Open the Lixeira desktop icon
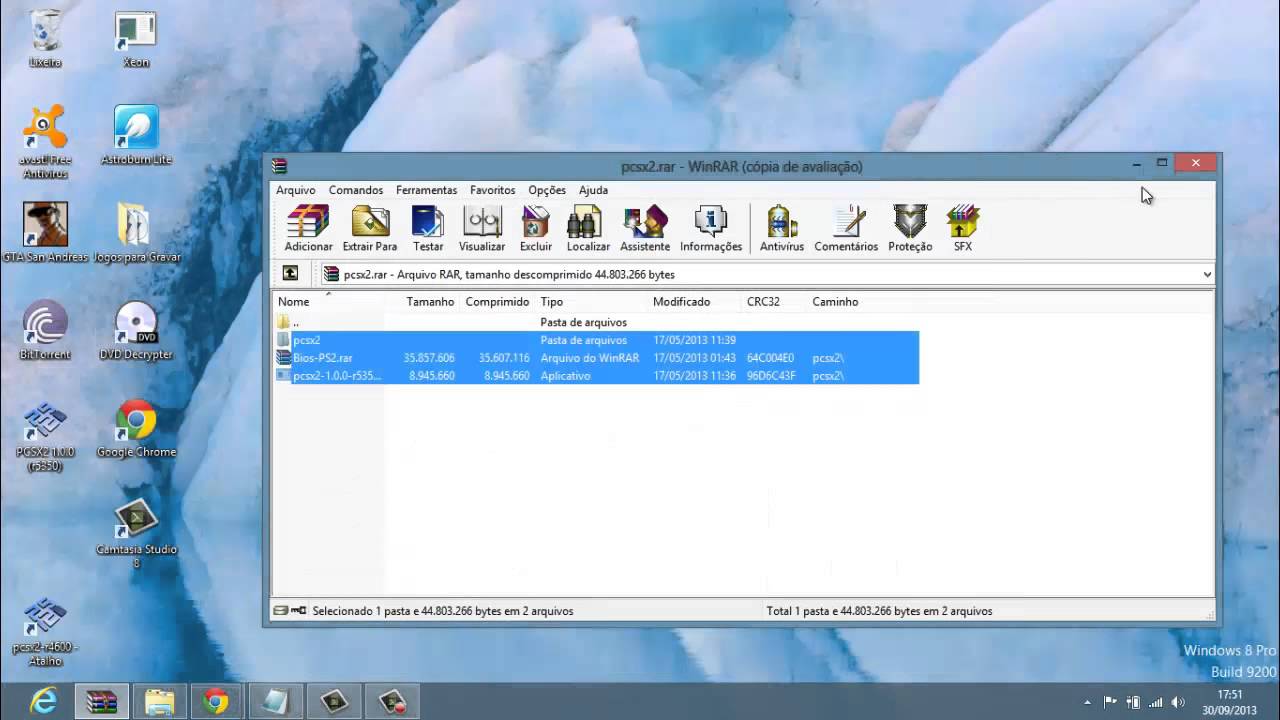This screenshot has height=720, width=1280. 45,41
